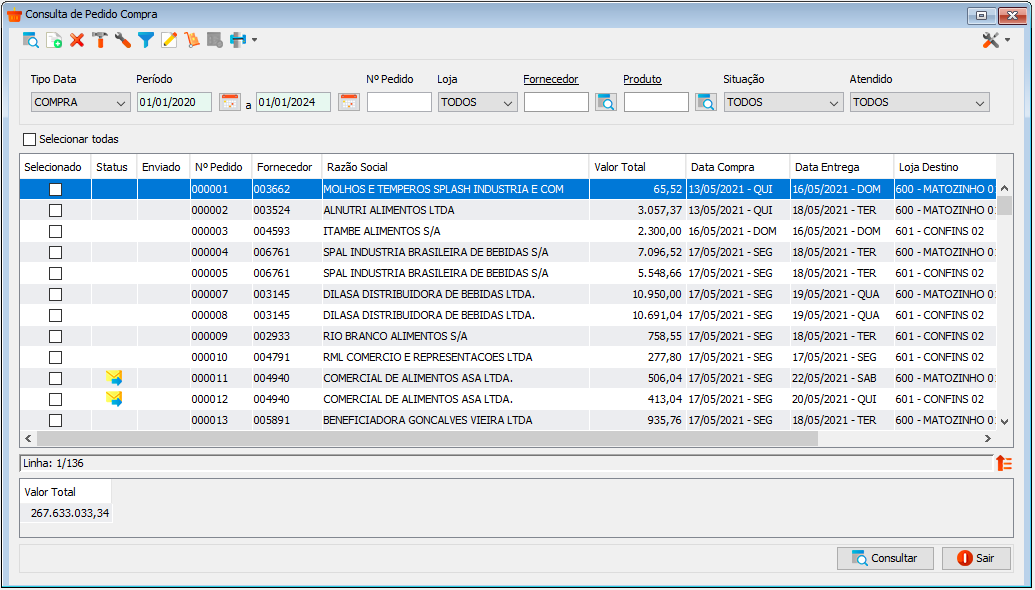Screen dimensions: 1035x590
Task: Click the red sort arrow icon beside Linha
Action: [1004, 463]
